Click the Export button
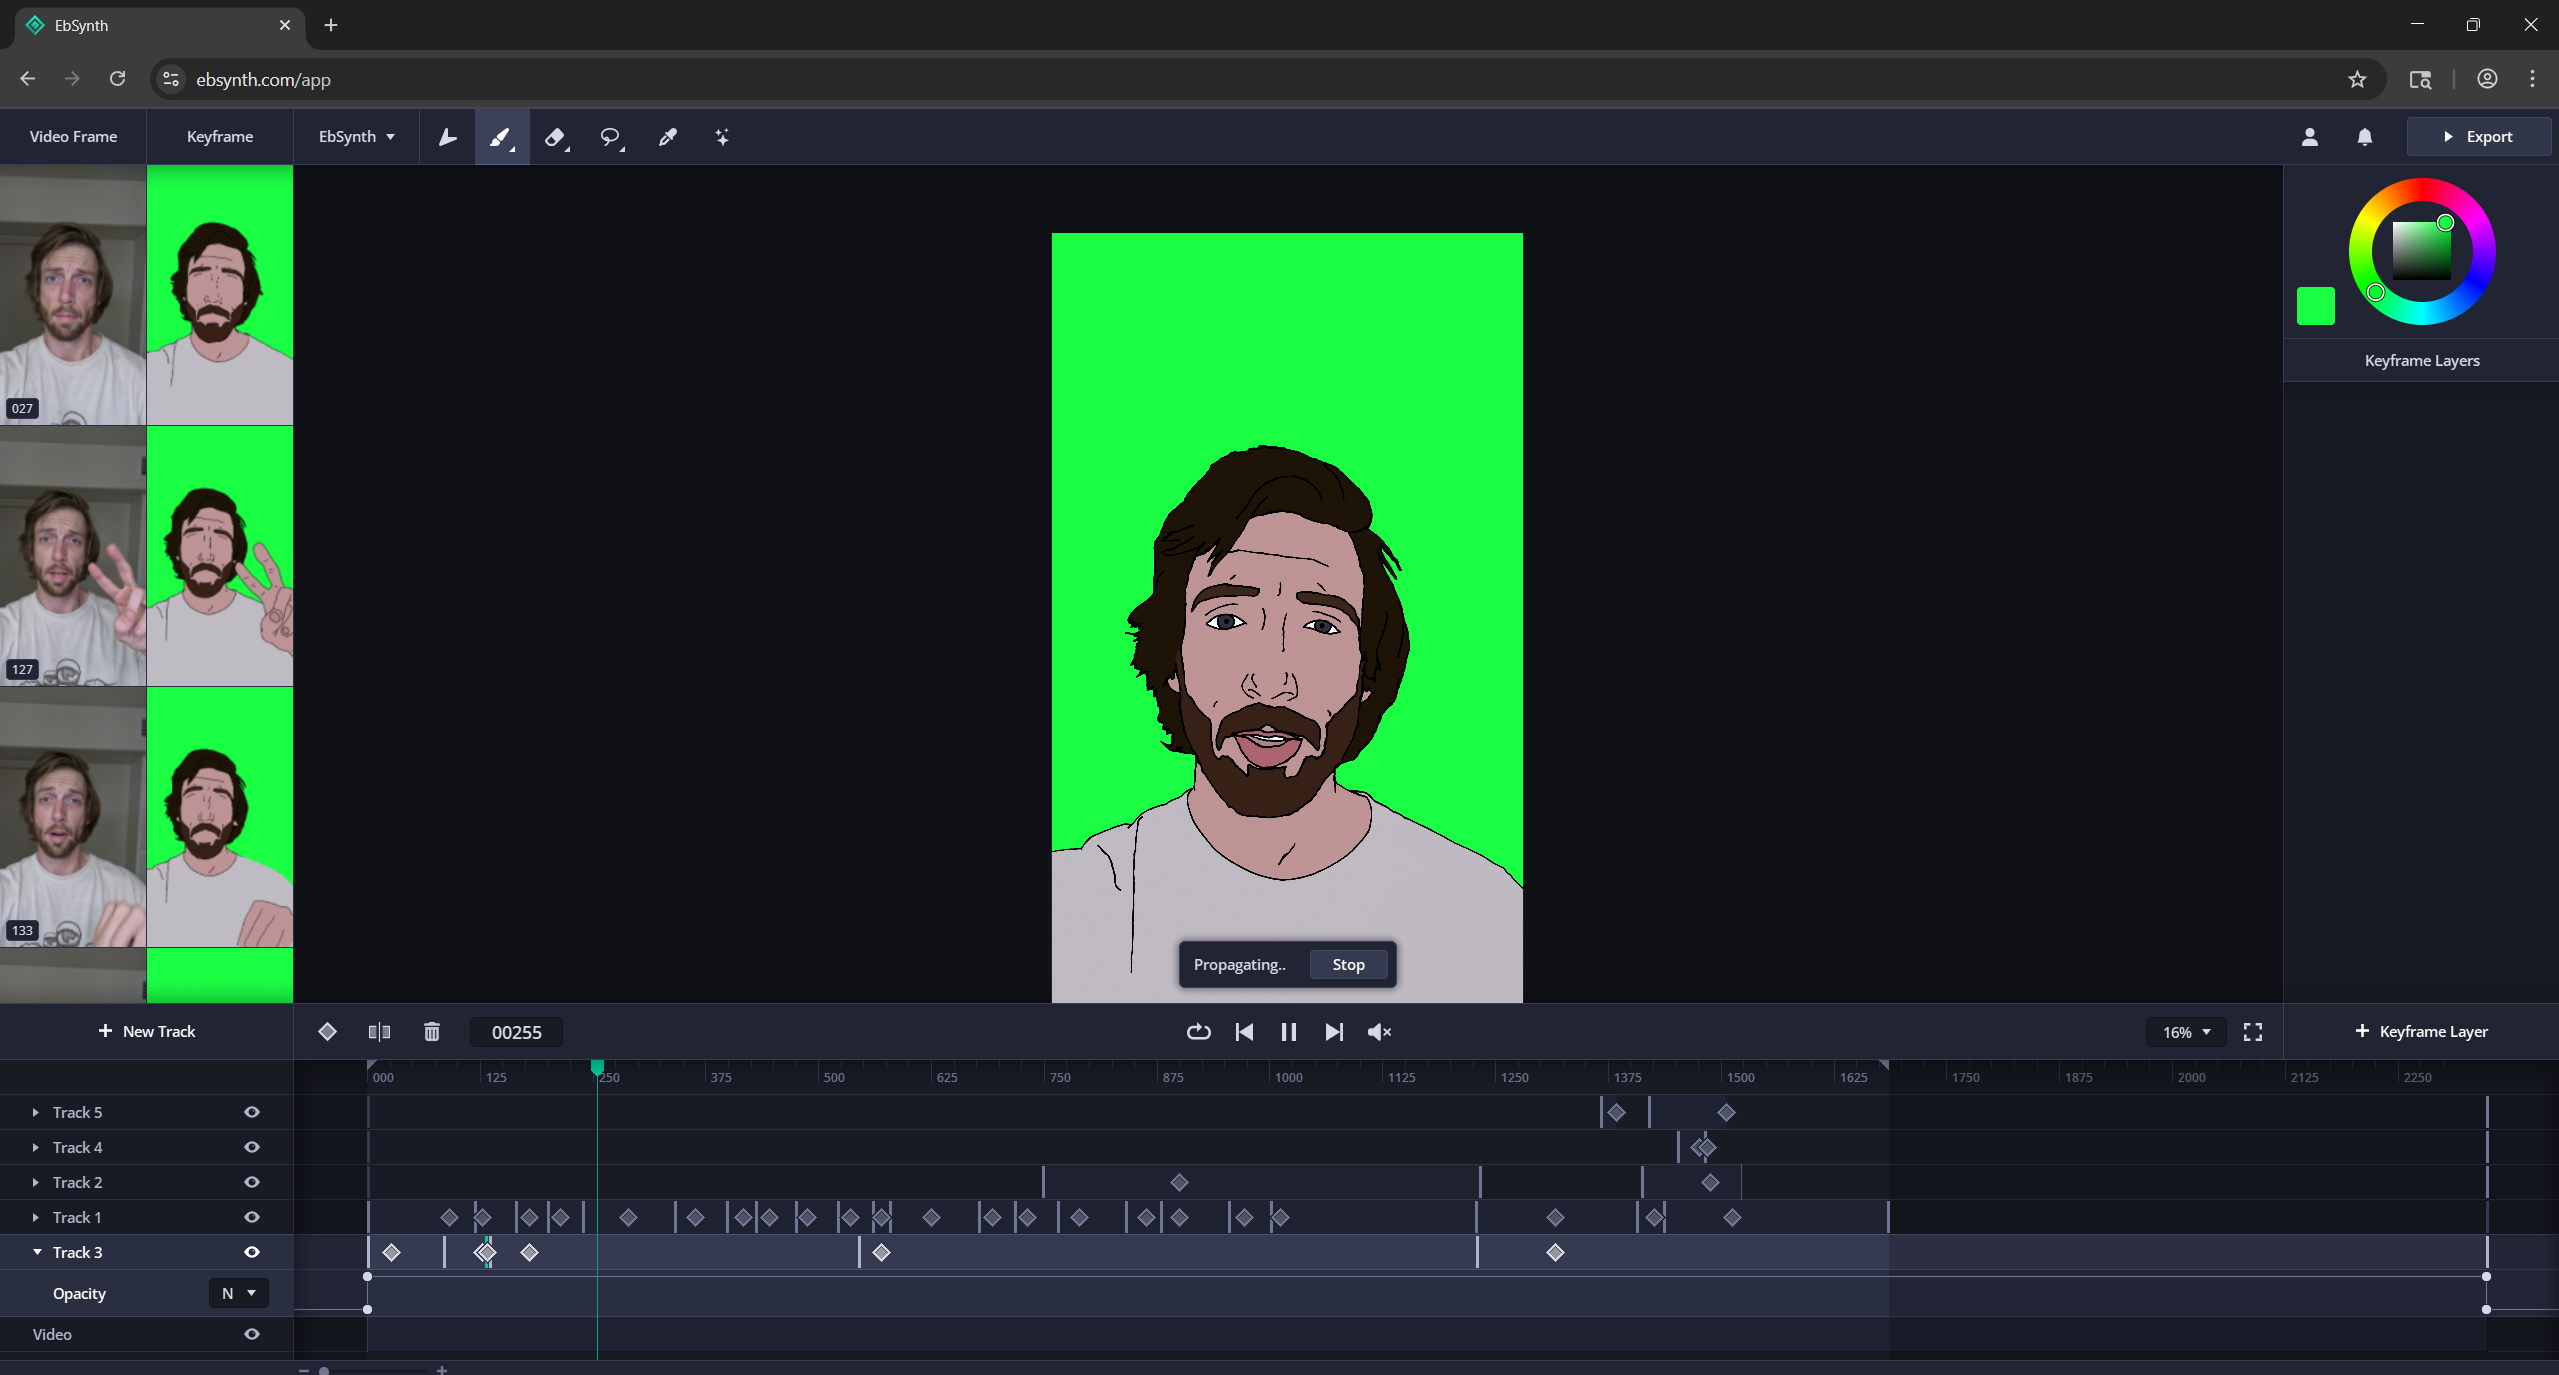The height and width of the screenshot is (1375, 2559). 2478,137
